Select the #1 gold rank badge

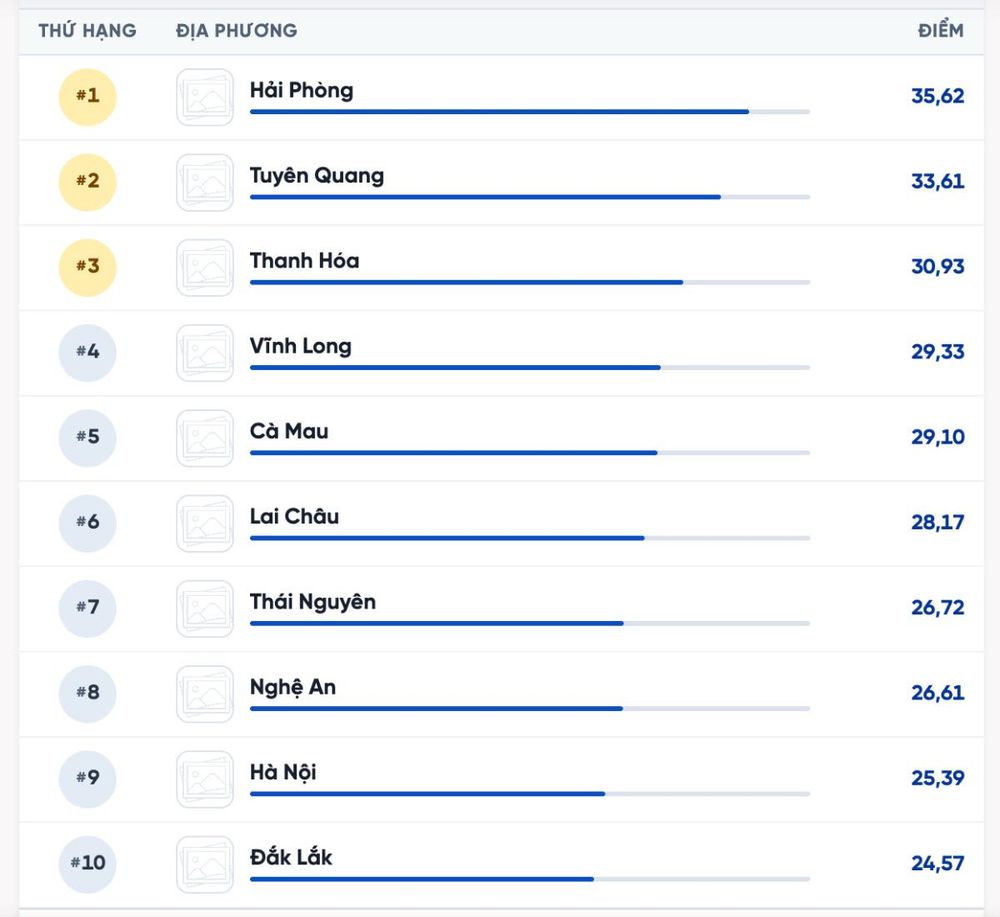pos(87,97)
